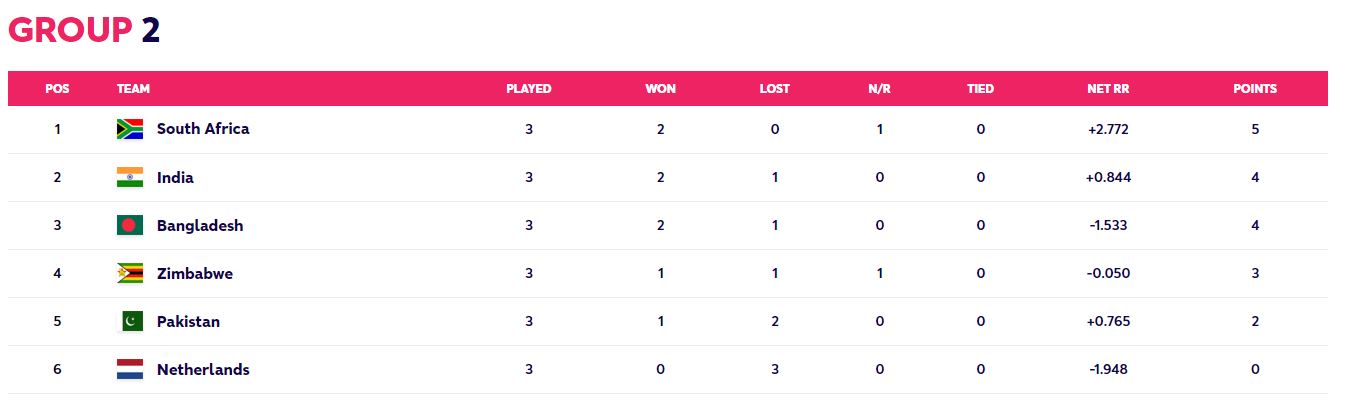
Task: Click the Pakistan flag icon
Action: click(x=130, y=321)
